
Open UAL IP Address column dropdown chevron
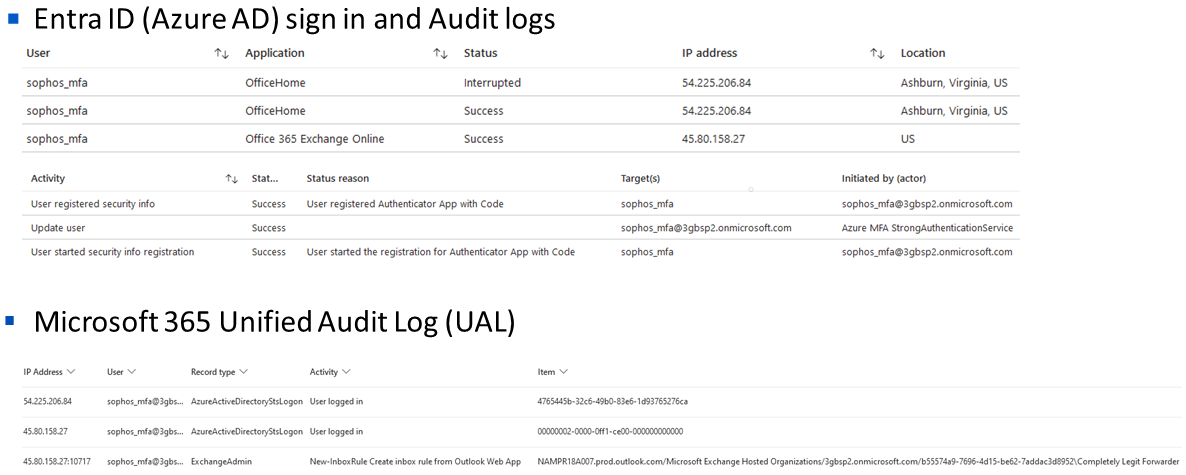[x=71, y=372]
